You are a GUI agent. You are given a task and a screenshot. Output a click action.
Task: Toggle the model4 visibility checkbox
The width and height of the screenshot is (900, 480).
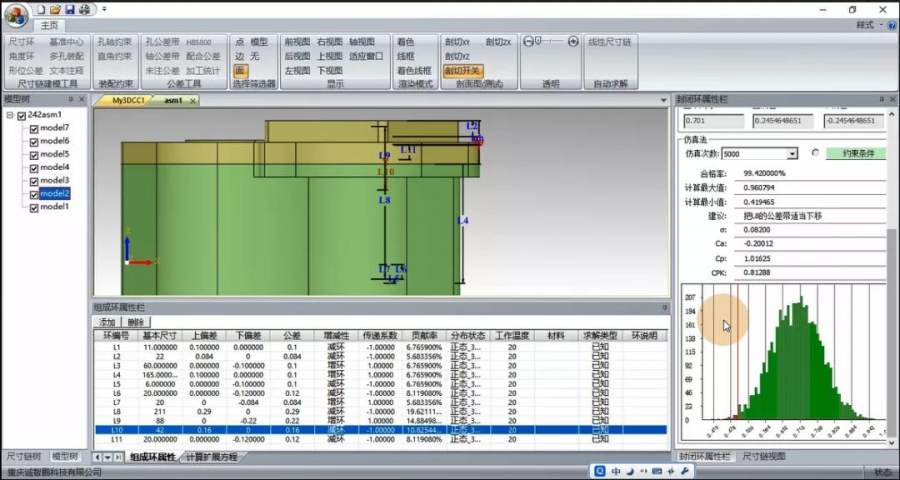(x=35, y=168)
